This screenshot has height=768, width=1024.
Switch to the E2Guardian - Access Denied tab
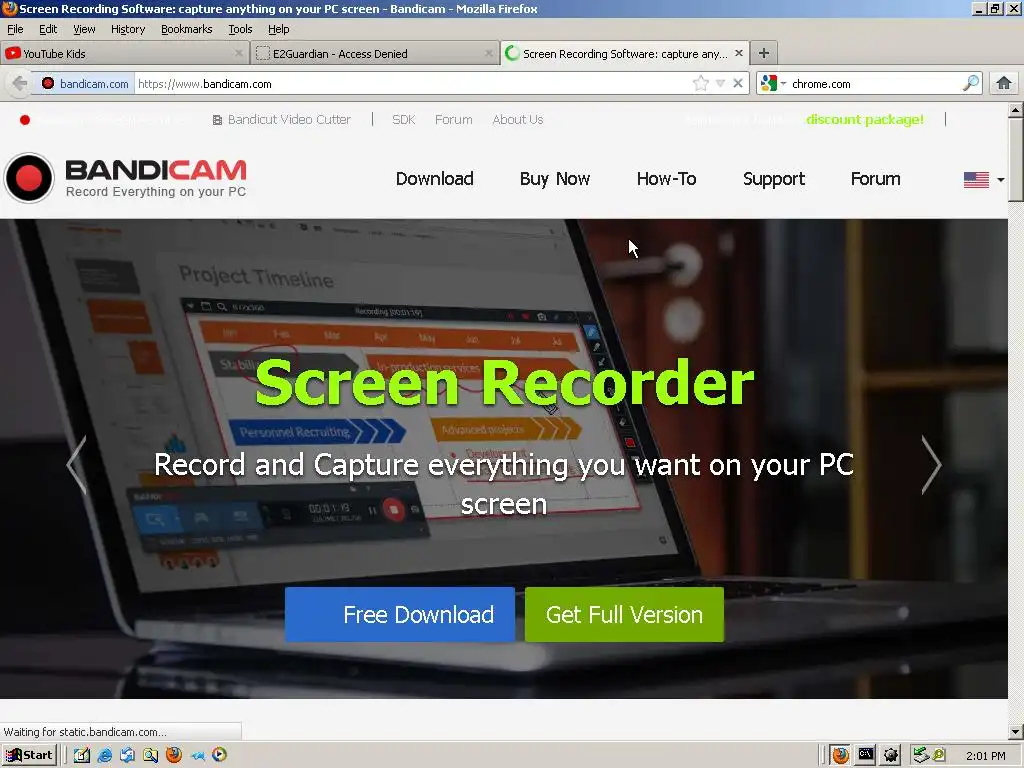[374, 54]
